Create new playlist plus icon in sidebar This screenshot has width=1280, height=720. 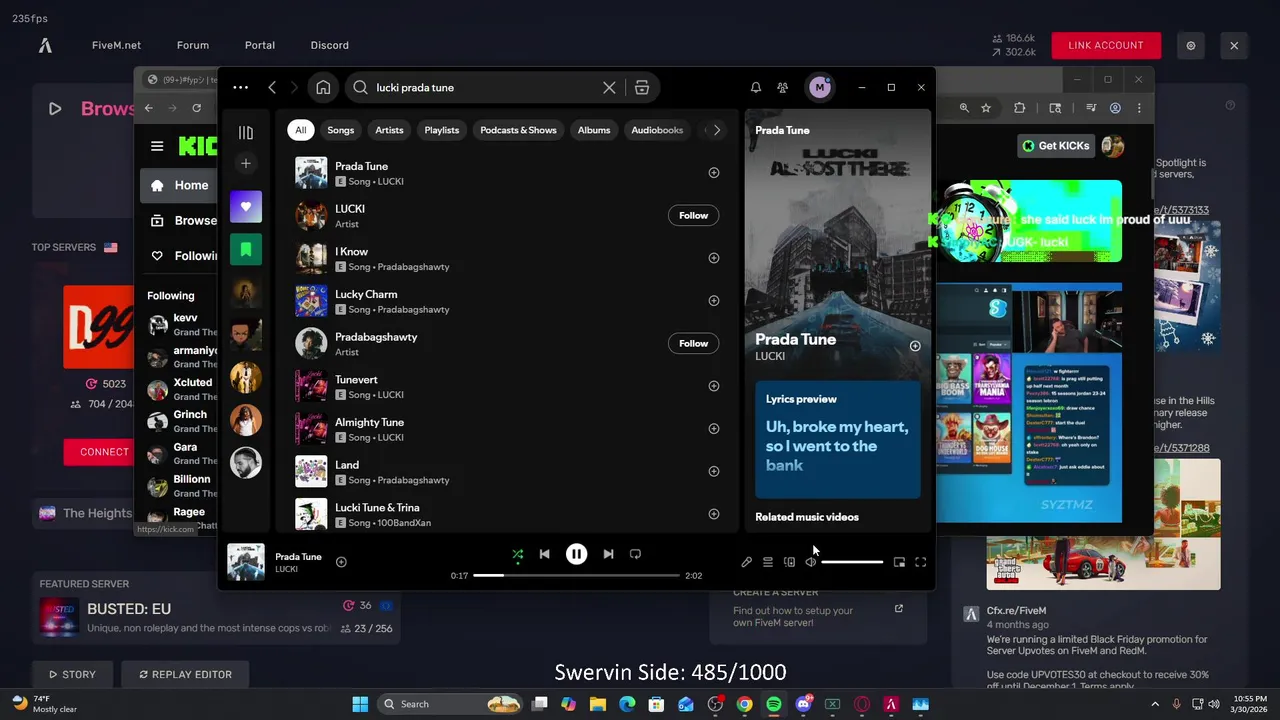[x=246, y=163]
